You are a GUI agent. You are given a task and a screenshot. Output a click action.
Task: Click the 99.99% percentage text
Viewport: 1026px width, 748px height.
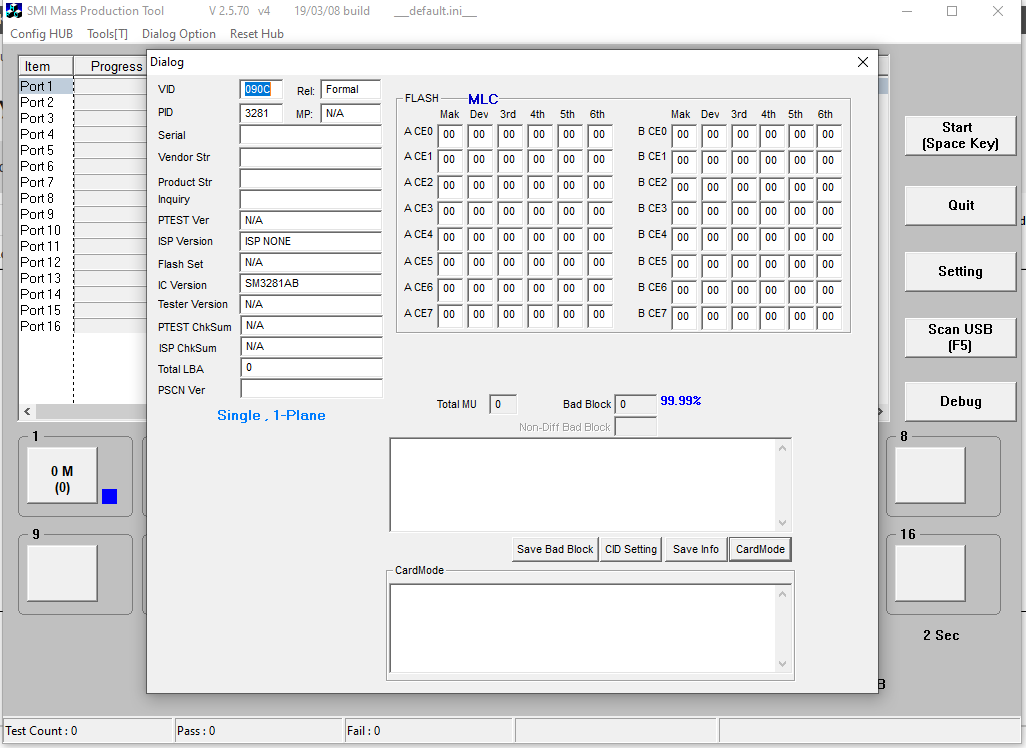pos(681,401)
